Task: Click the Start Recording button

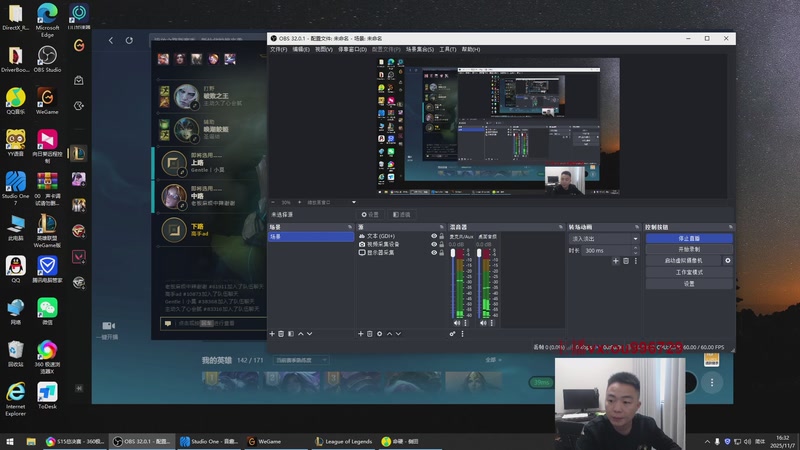Action: [689, 249]
